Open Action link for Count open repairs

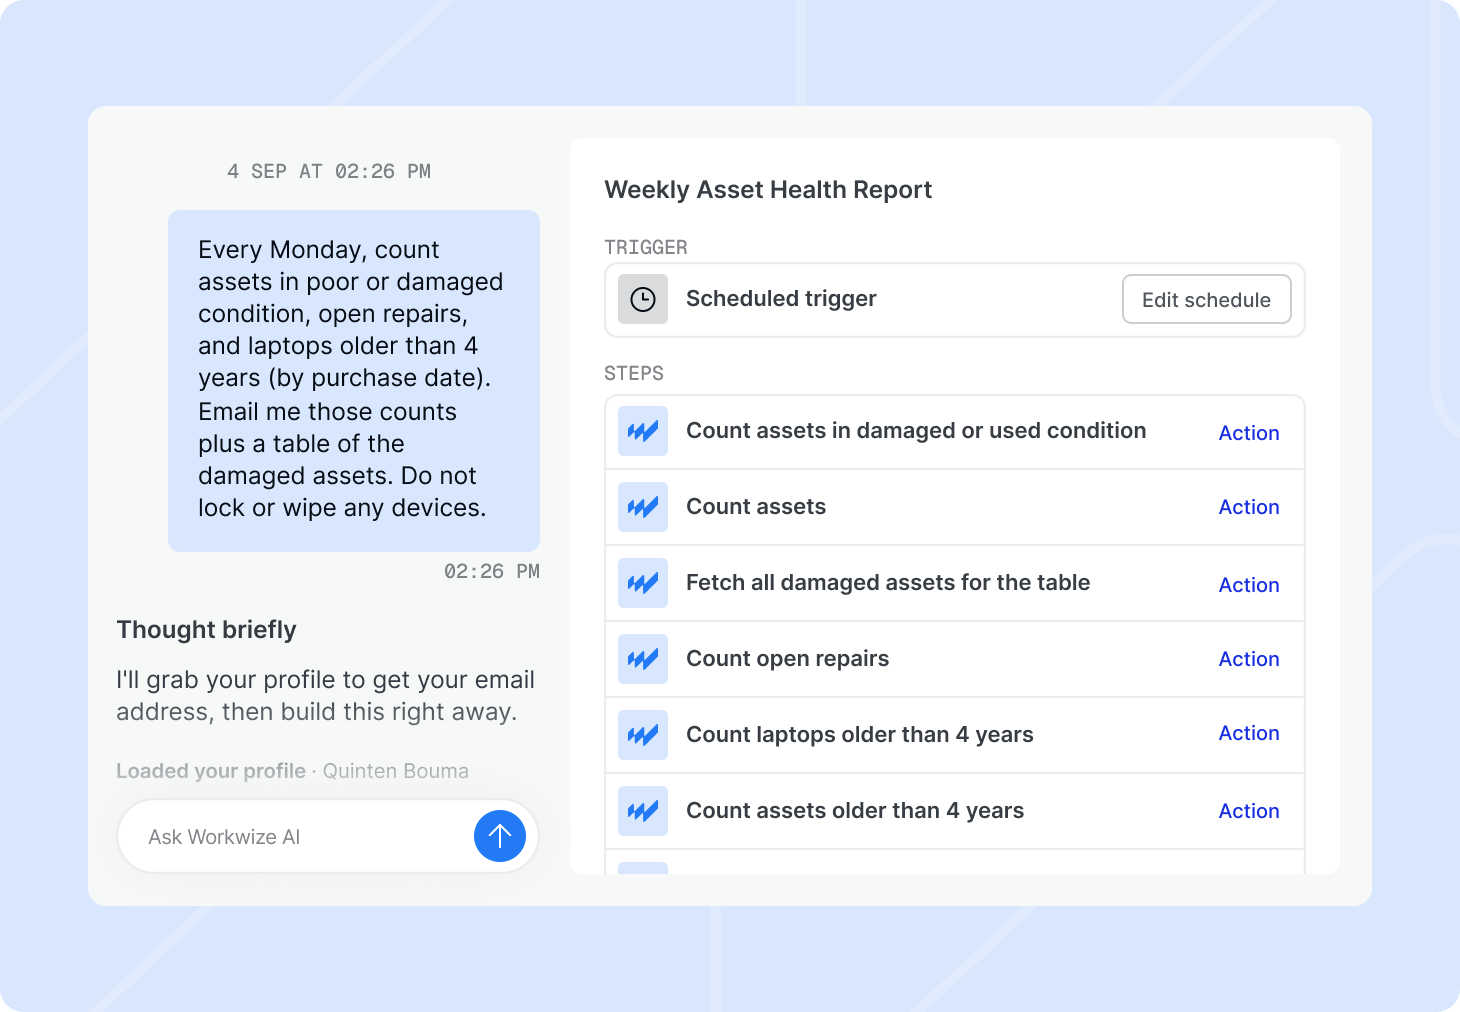[x=1249, y=659]
